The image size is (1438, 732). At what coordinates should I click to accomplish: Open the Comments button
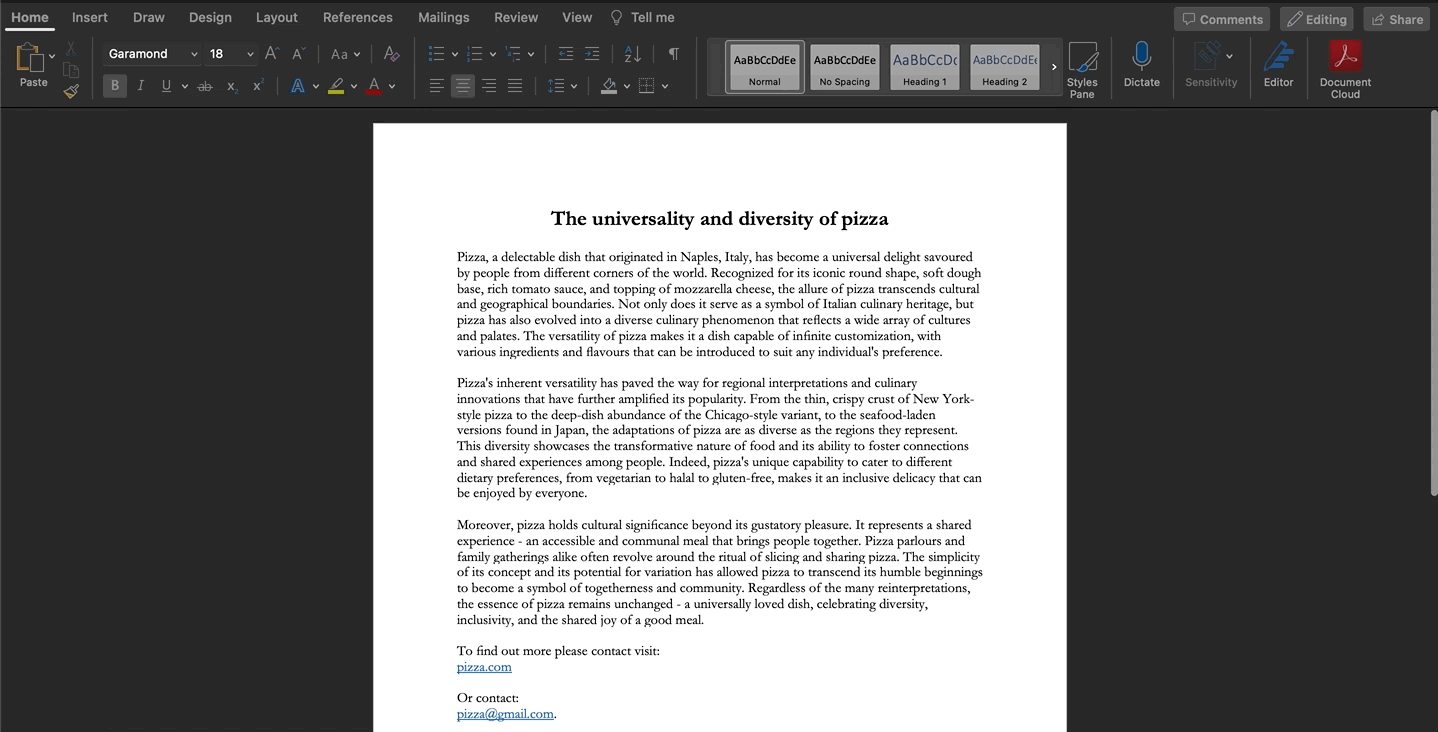(1222, 19)
